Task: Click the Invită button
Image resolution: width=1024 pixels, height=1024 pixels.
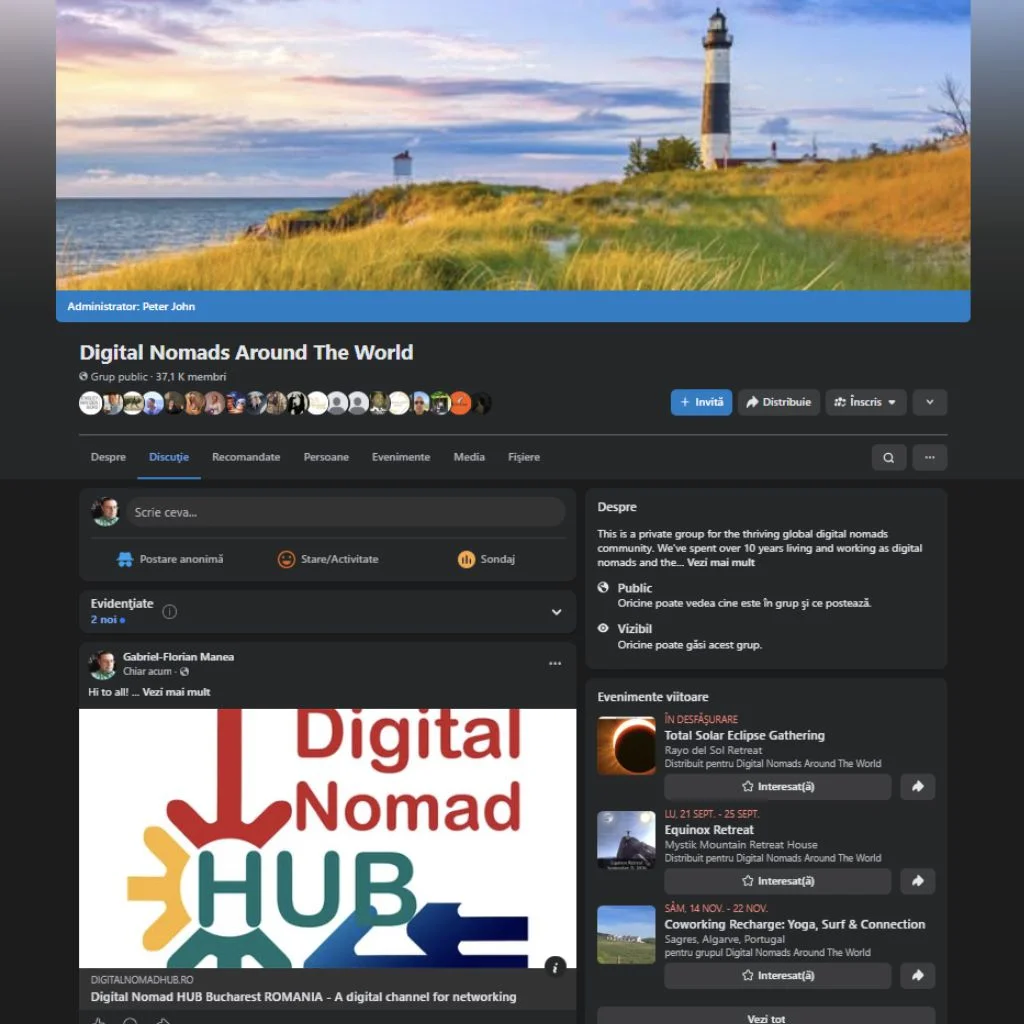Action: pyautogui.click(x=701, y=402)
